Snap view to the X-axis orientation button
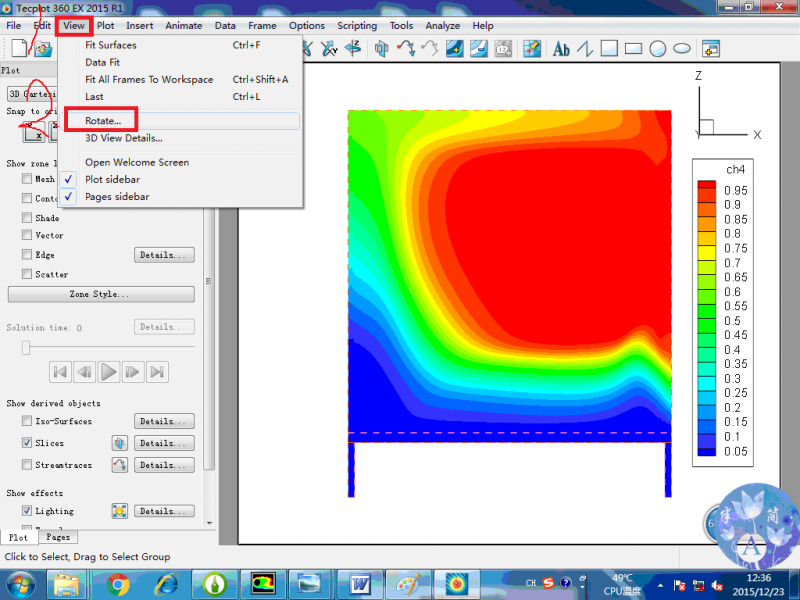The image size is (800, 600). click(34, 132)
